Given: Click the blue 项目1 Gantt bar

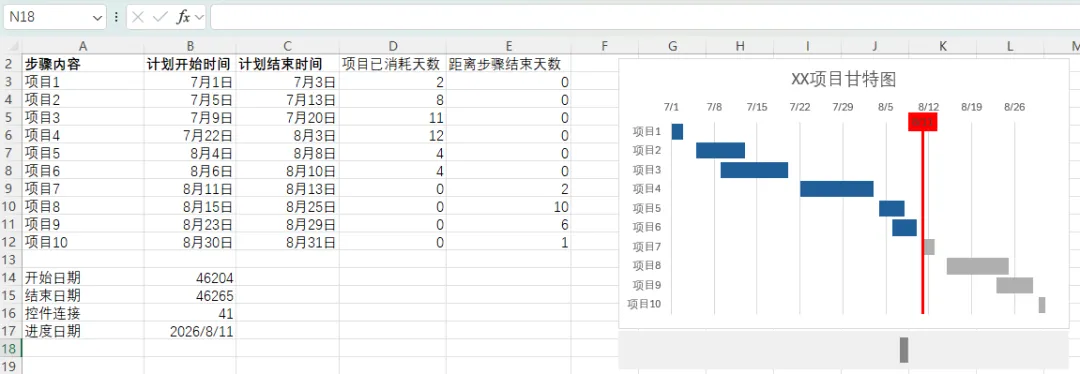Looking at the screenshot, I should 677,132.
